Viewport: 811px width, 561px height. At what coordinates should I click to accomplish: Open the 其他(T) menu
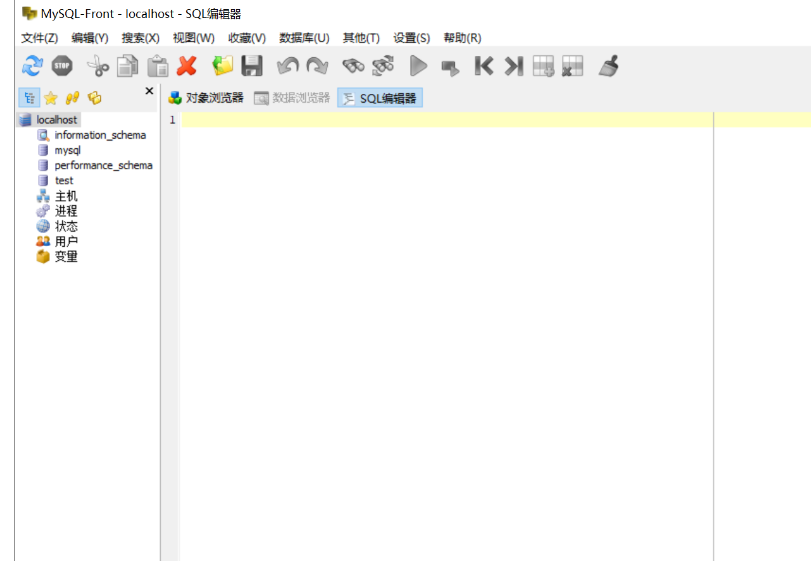click(361, 38)
